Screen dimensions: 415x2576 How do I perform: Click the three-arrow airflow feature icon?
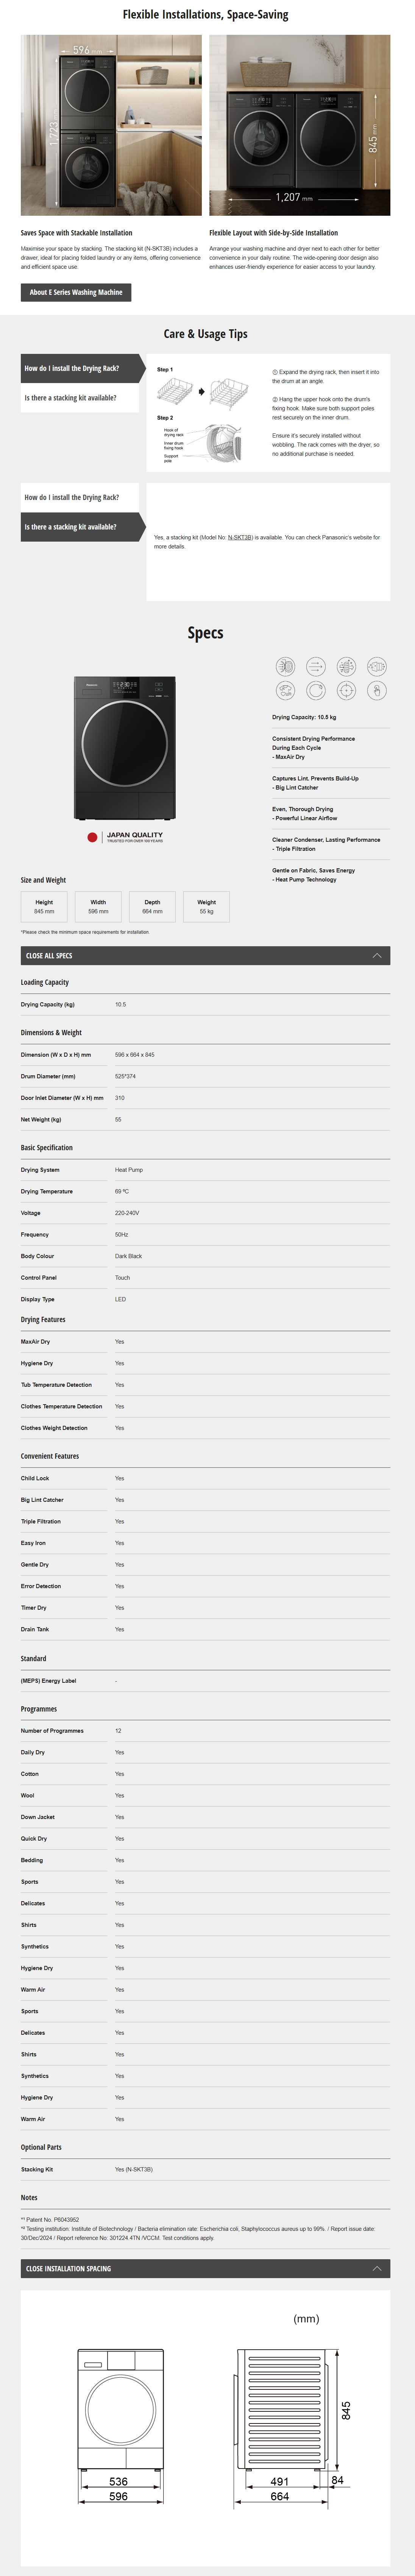coord(316,666)
